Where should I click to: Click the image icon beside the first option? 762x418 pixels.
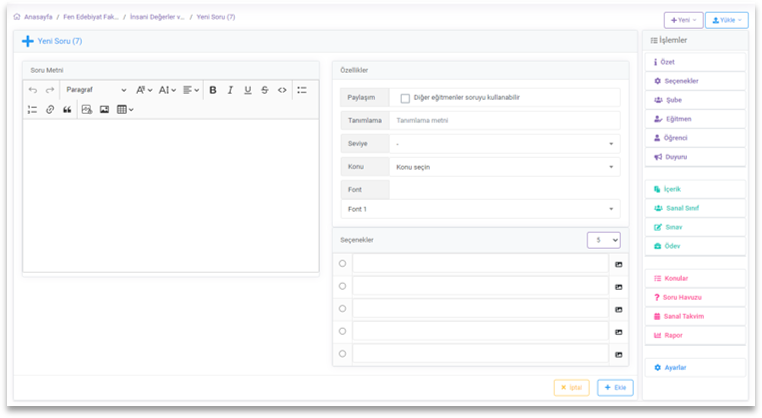click(x=618, y=264)
